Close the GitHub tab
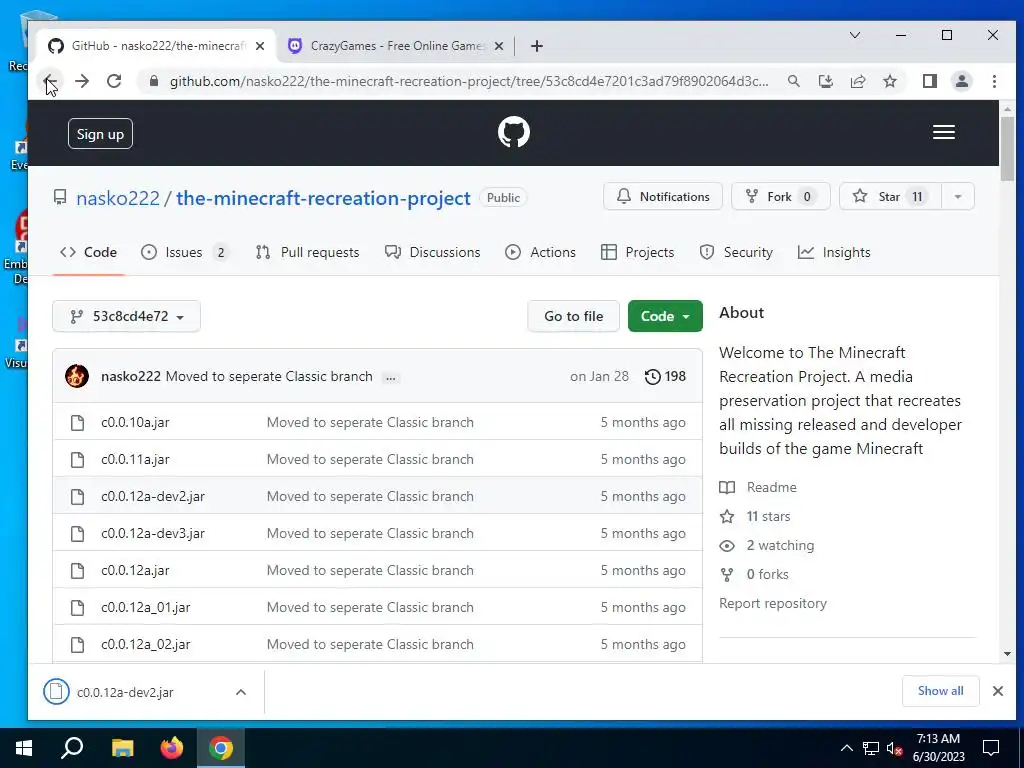1024x768 pixels. [x=260, y=46]
